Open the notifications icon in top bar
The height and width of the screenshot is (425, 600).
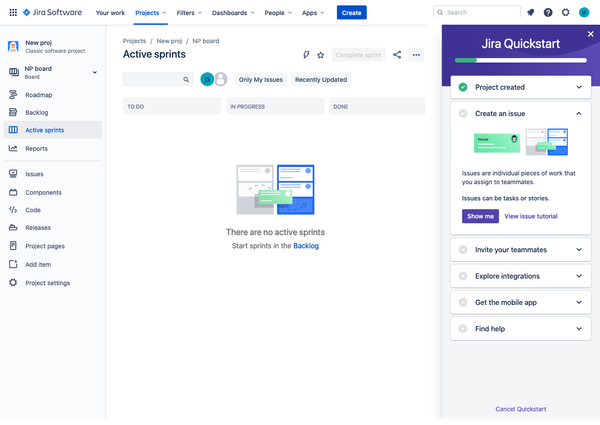530,13
